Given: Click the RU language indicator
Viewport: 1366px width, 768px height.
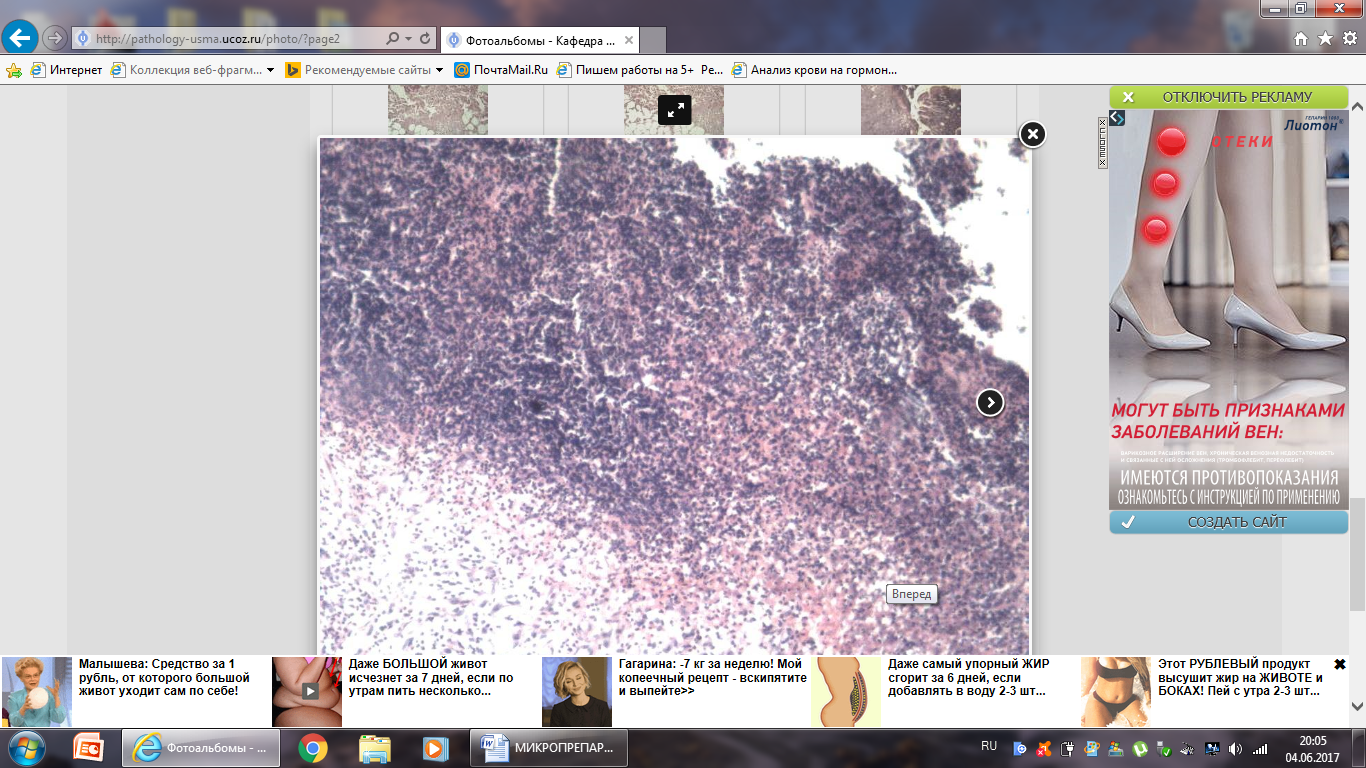Looking at the screenshot, I should (989, 746).
